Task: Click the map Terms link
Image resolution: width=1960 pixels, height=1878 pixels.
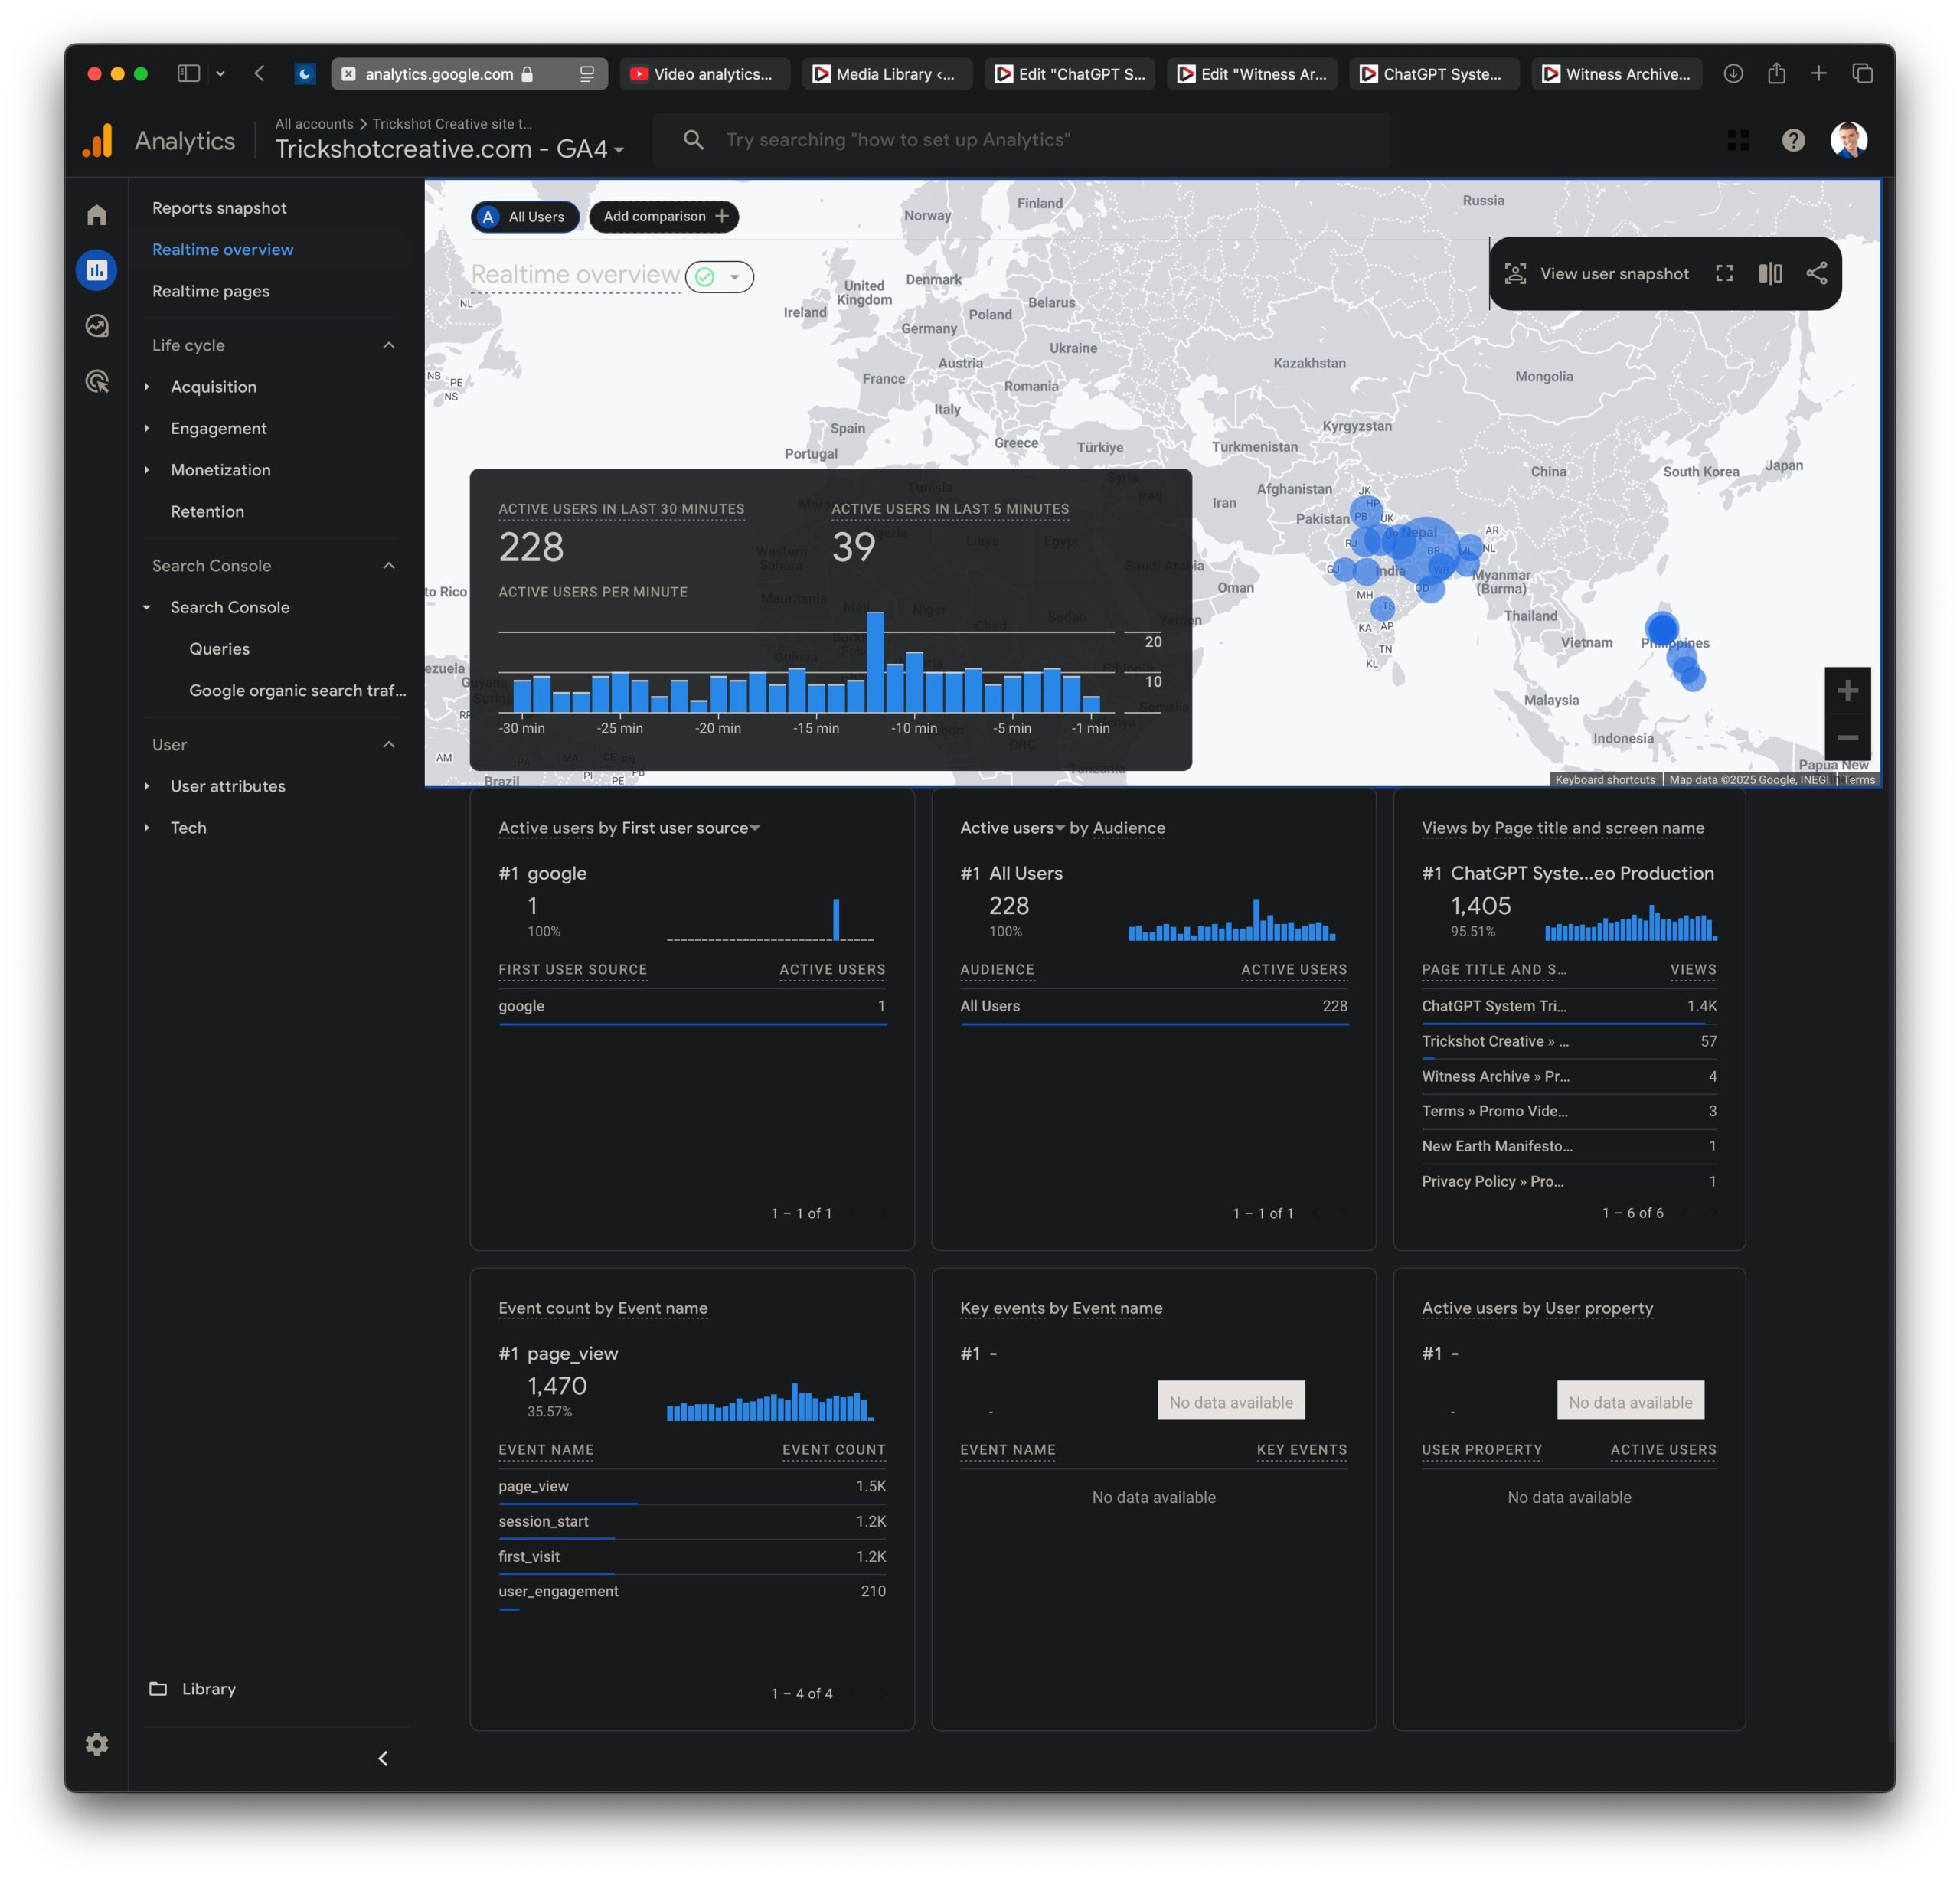Action: coord(1859,780)
